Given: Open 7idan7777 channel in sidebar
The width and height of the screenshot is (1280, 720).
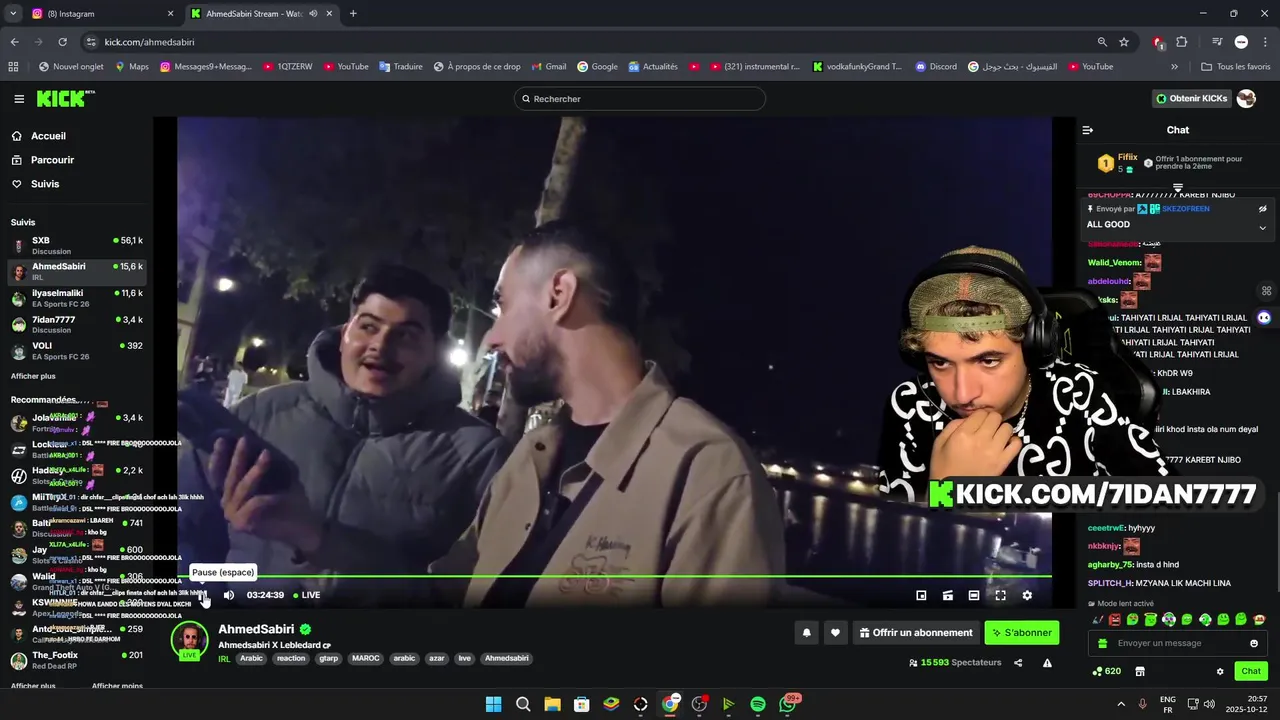Looking at the screenshot, I should pos(76,324).
